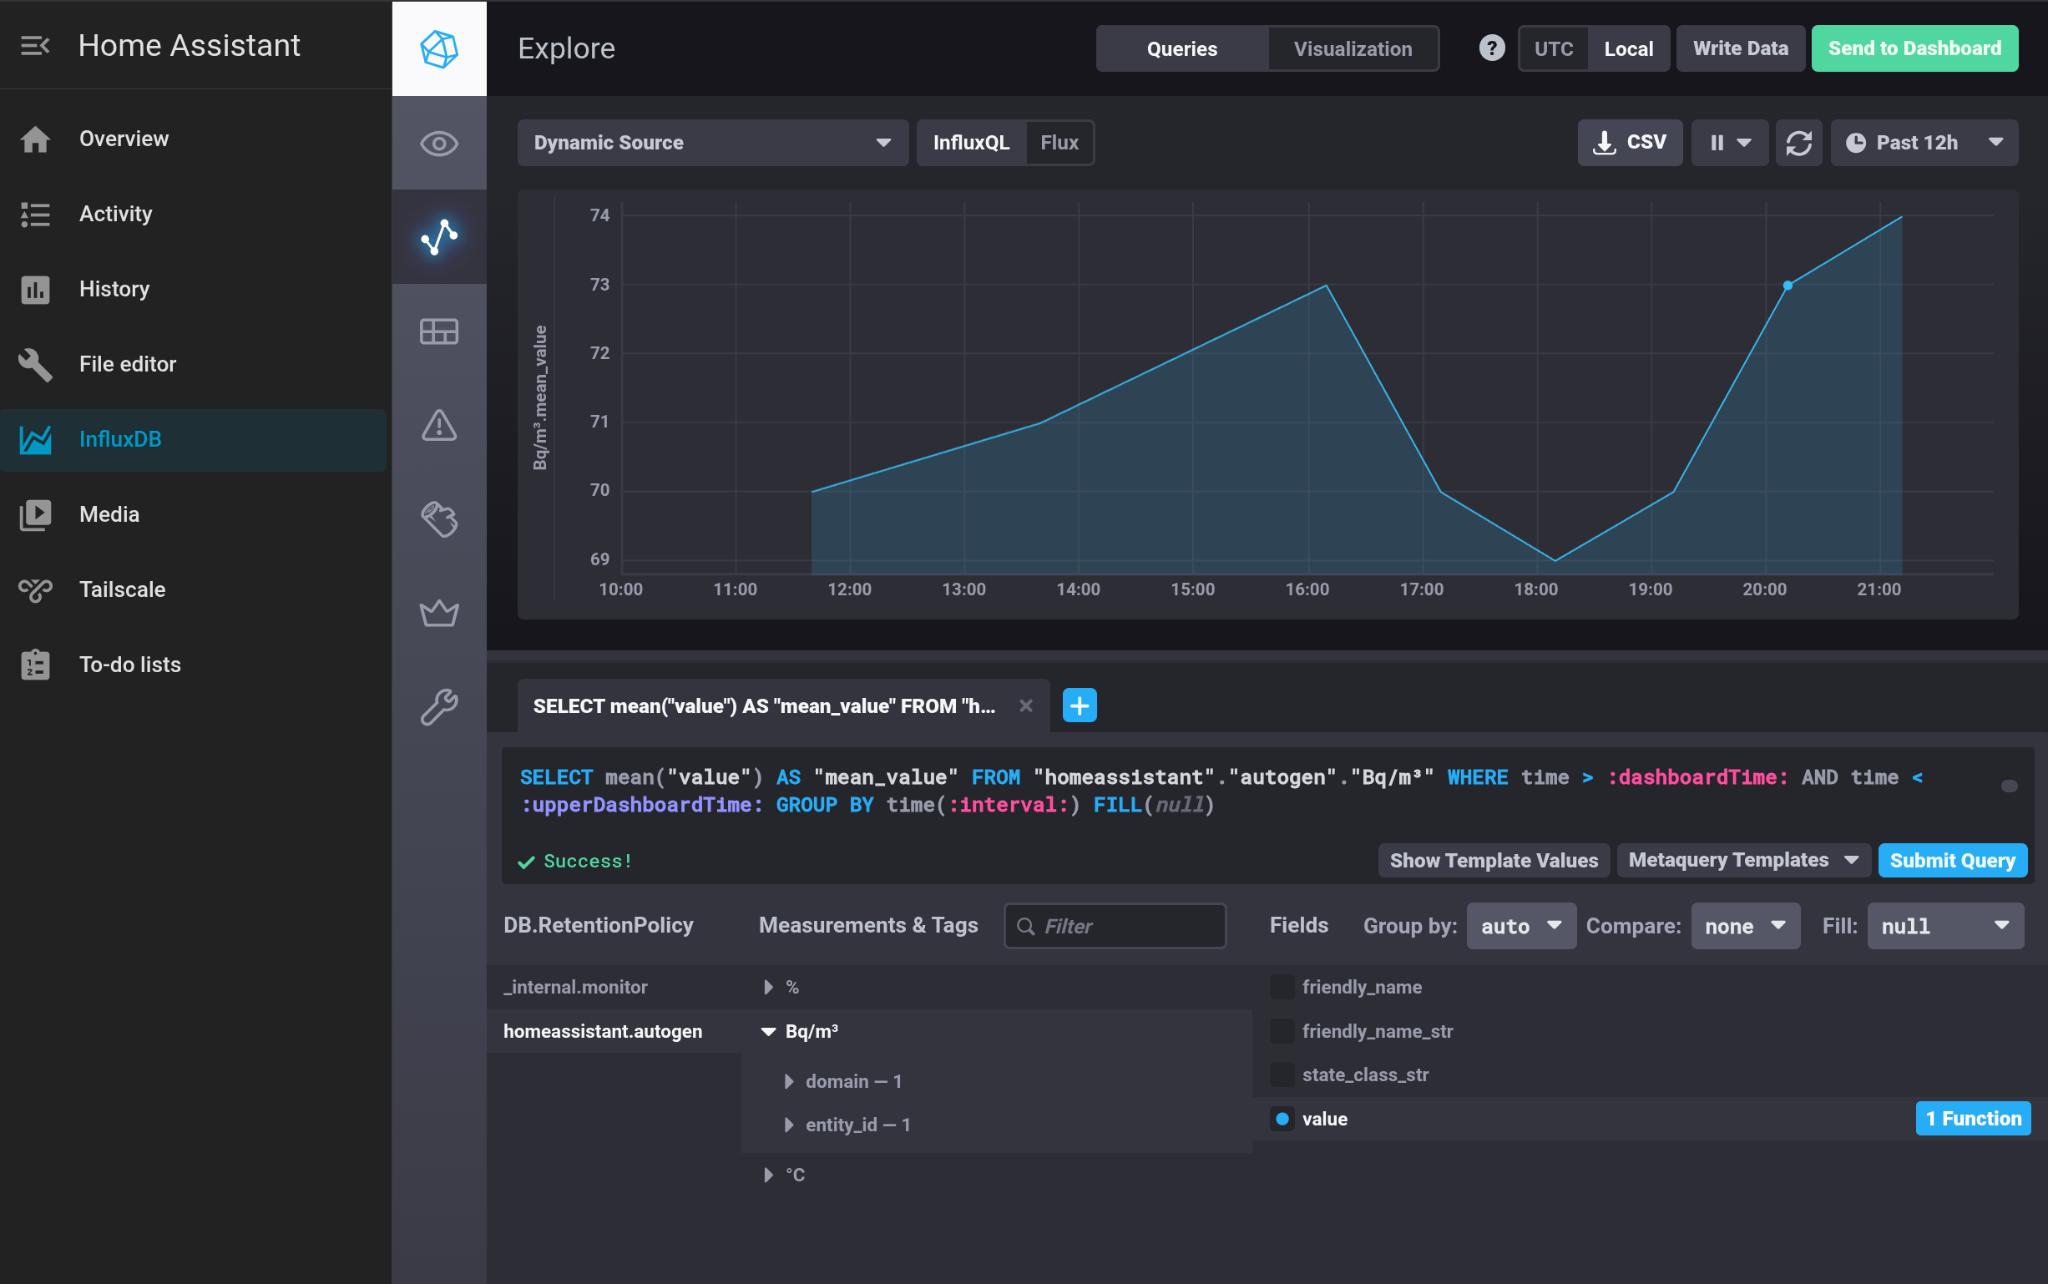This screenshot has width=2048, height=1284.
Task: Collapse the Home Assistant sidebar menu icon
Action: point(35,46)
